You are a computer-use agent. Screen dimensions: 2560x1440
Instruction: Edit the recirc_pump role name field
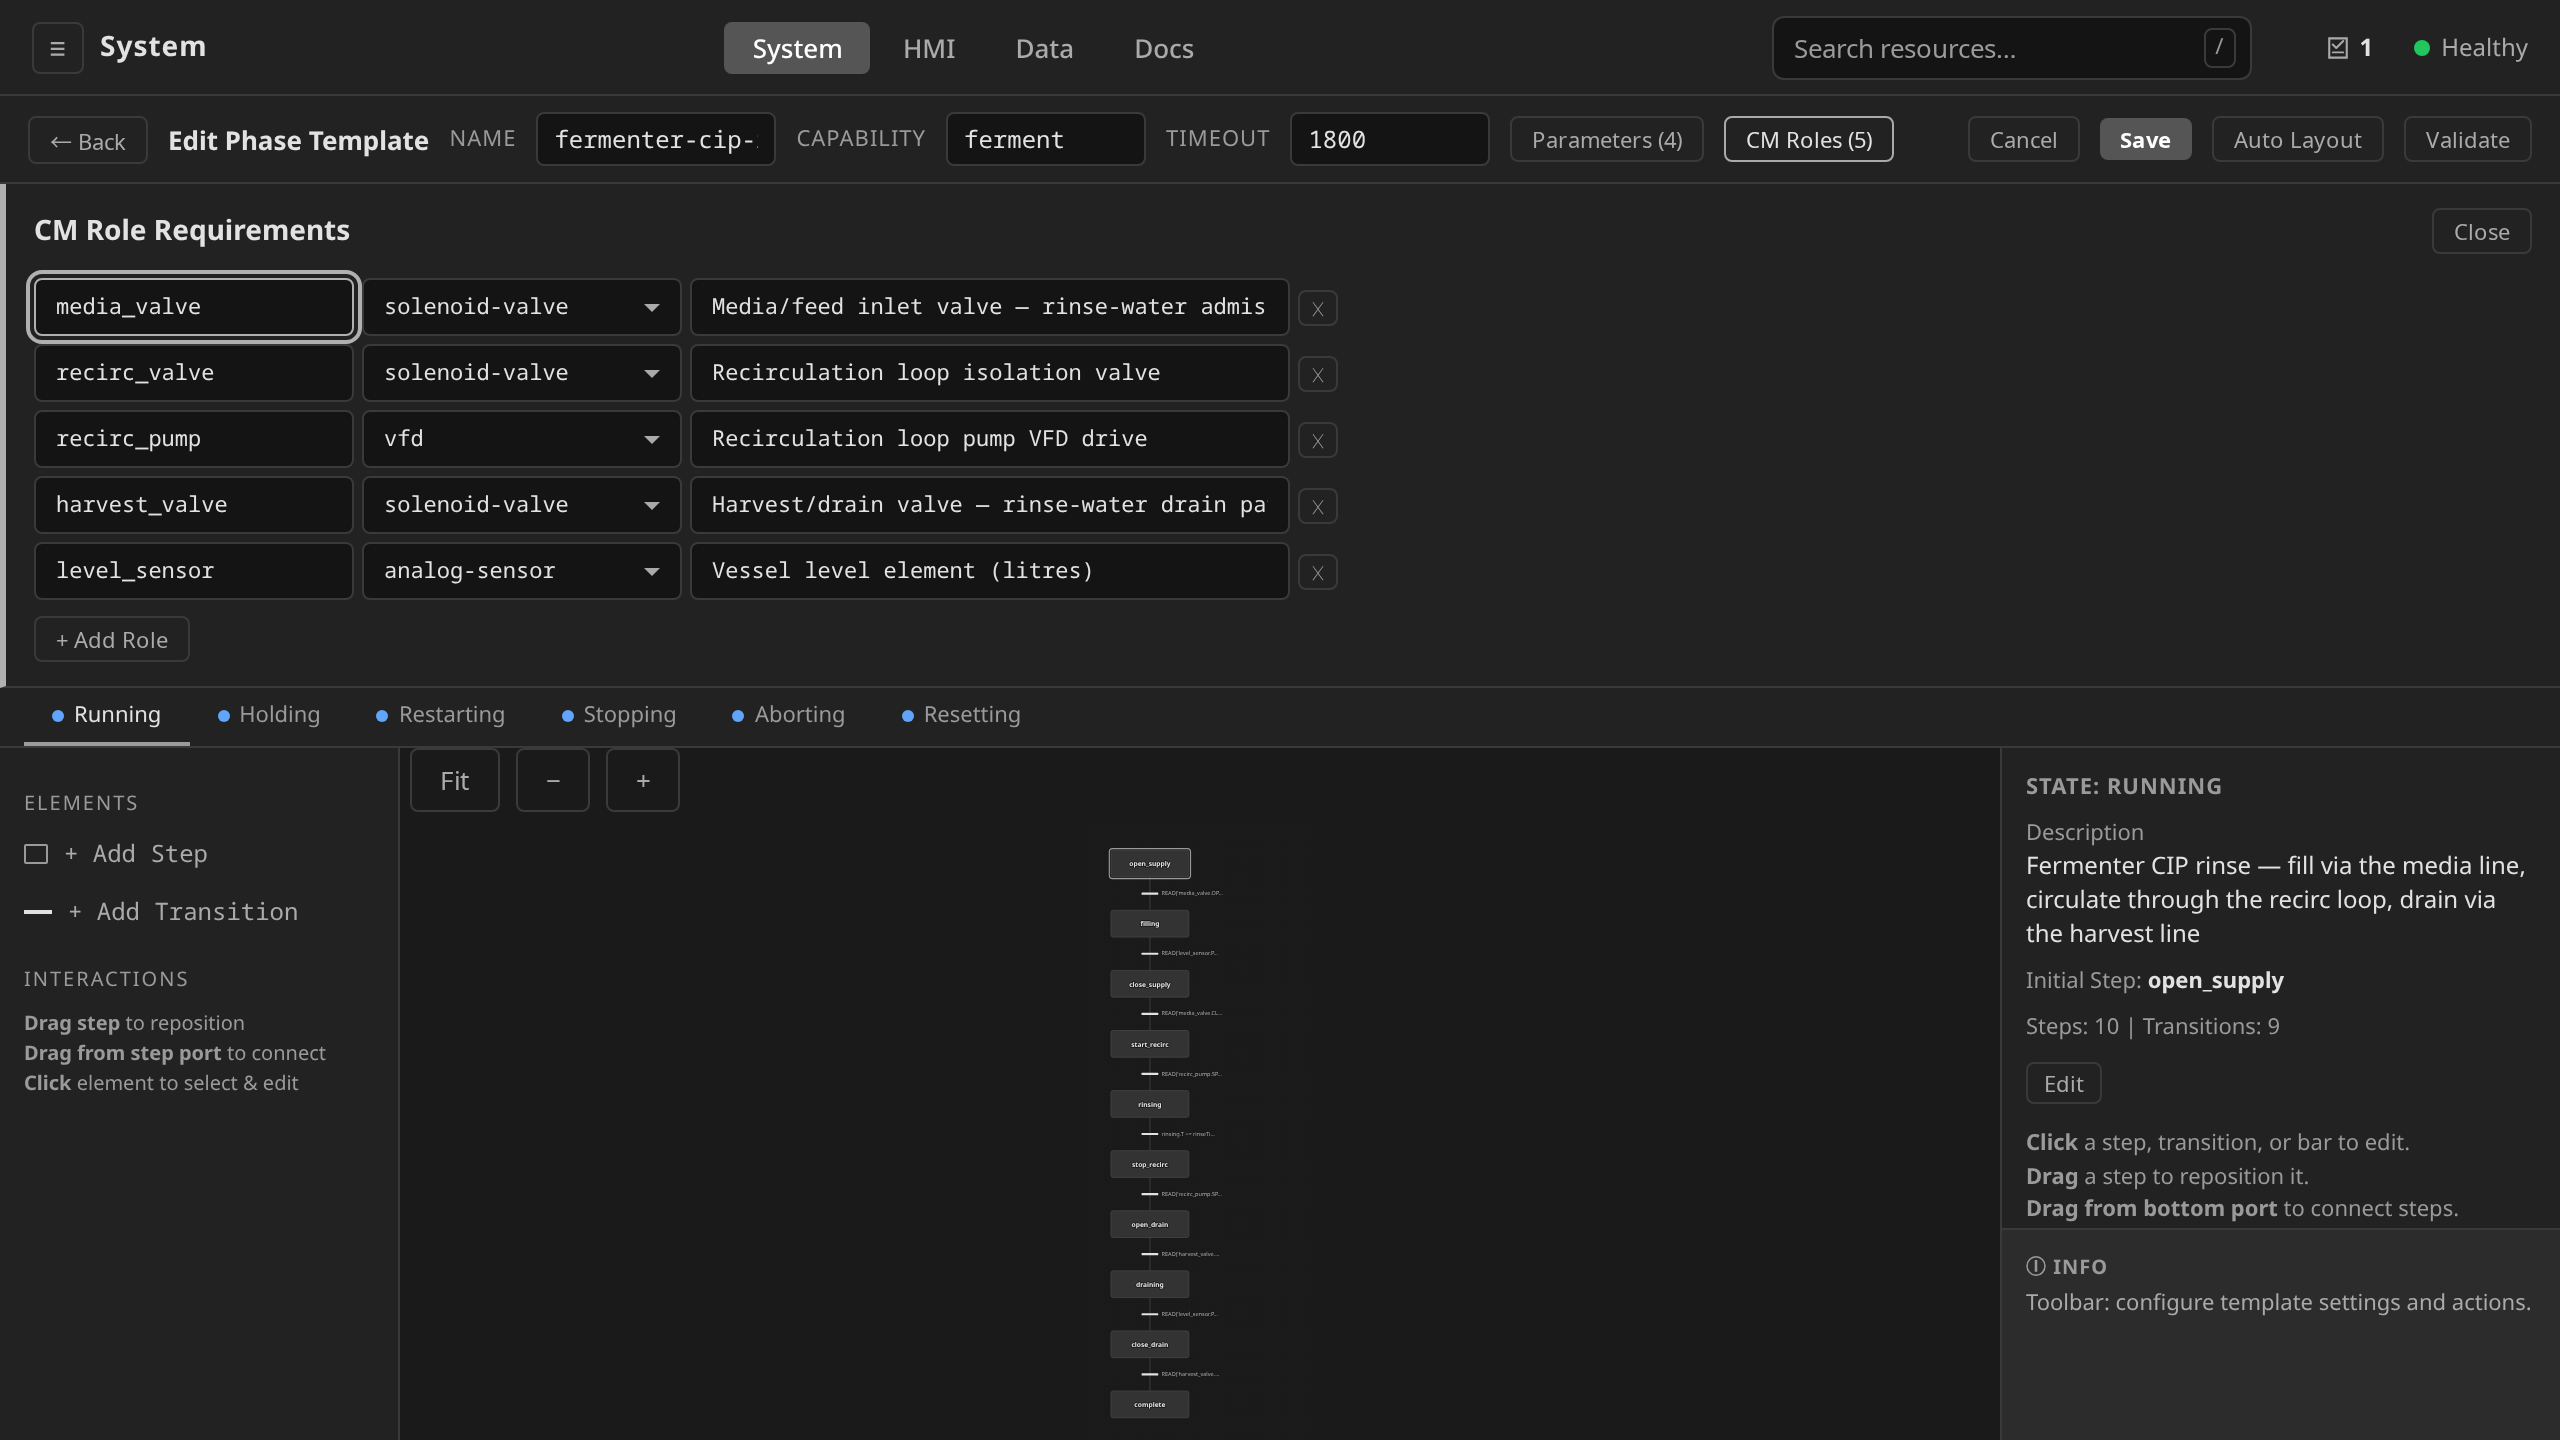point(194,439)
